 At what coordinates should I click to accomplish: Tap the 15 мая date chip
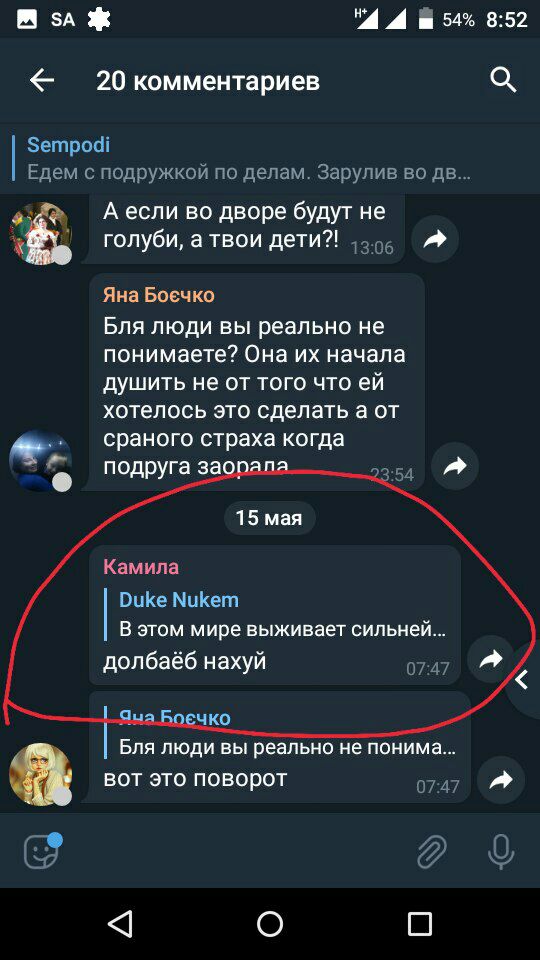(x=269, y=519)
